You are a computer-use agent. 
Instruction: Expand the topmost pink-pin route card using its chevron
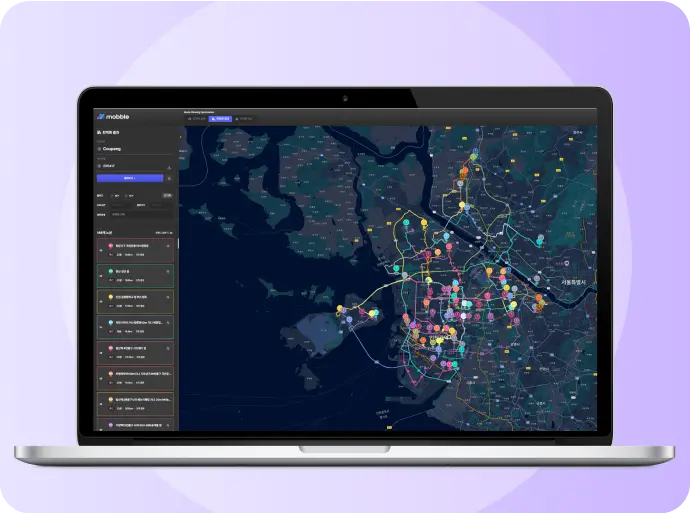point(168,246)
